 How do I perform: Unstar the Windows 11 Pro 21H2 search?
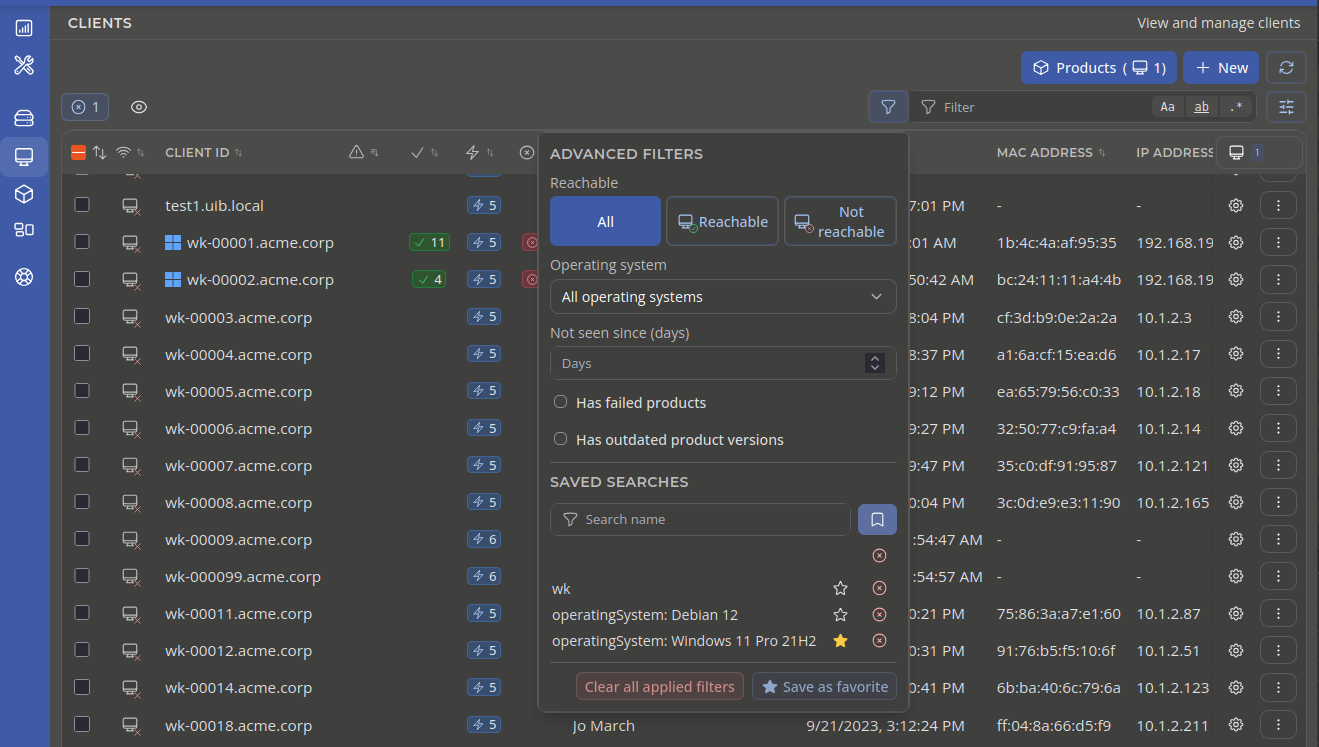(841, 641)
